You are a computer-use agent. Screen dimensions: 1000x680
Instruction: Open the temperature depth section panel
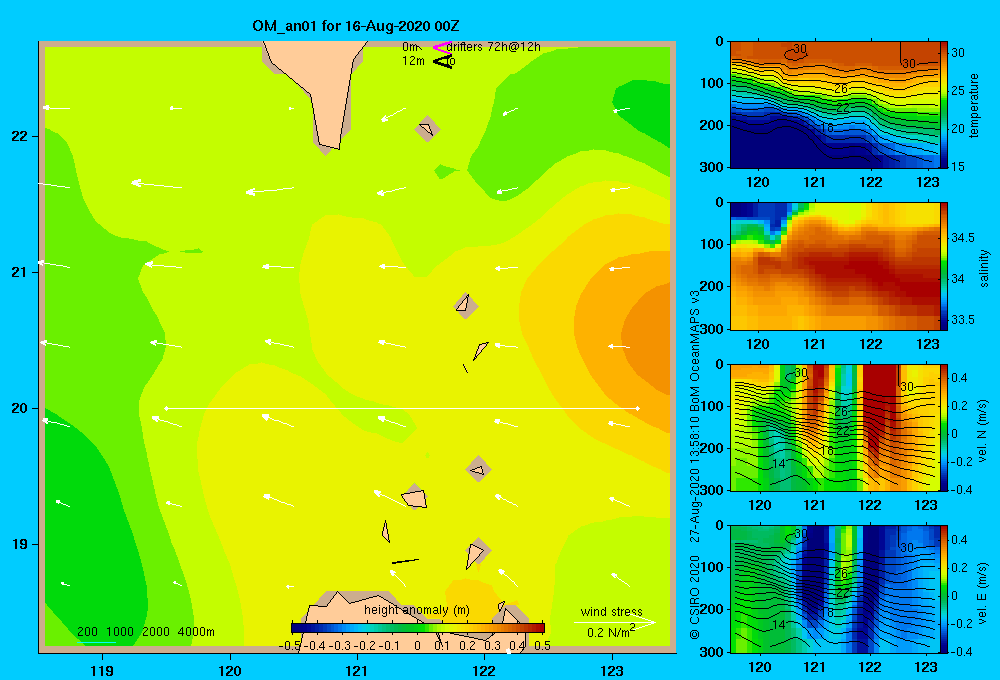click(835, 104)
